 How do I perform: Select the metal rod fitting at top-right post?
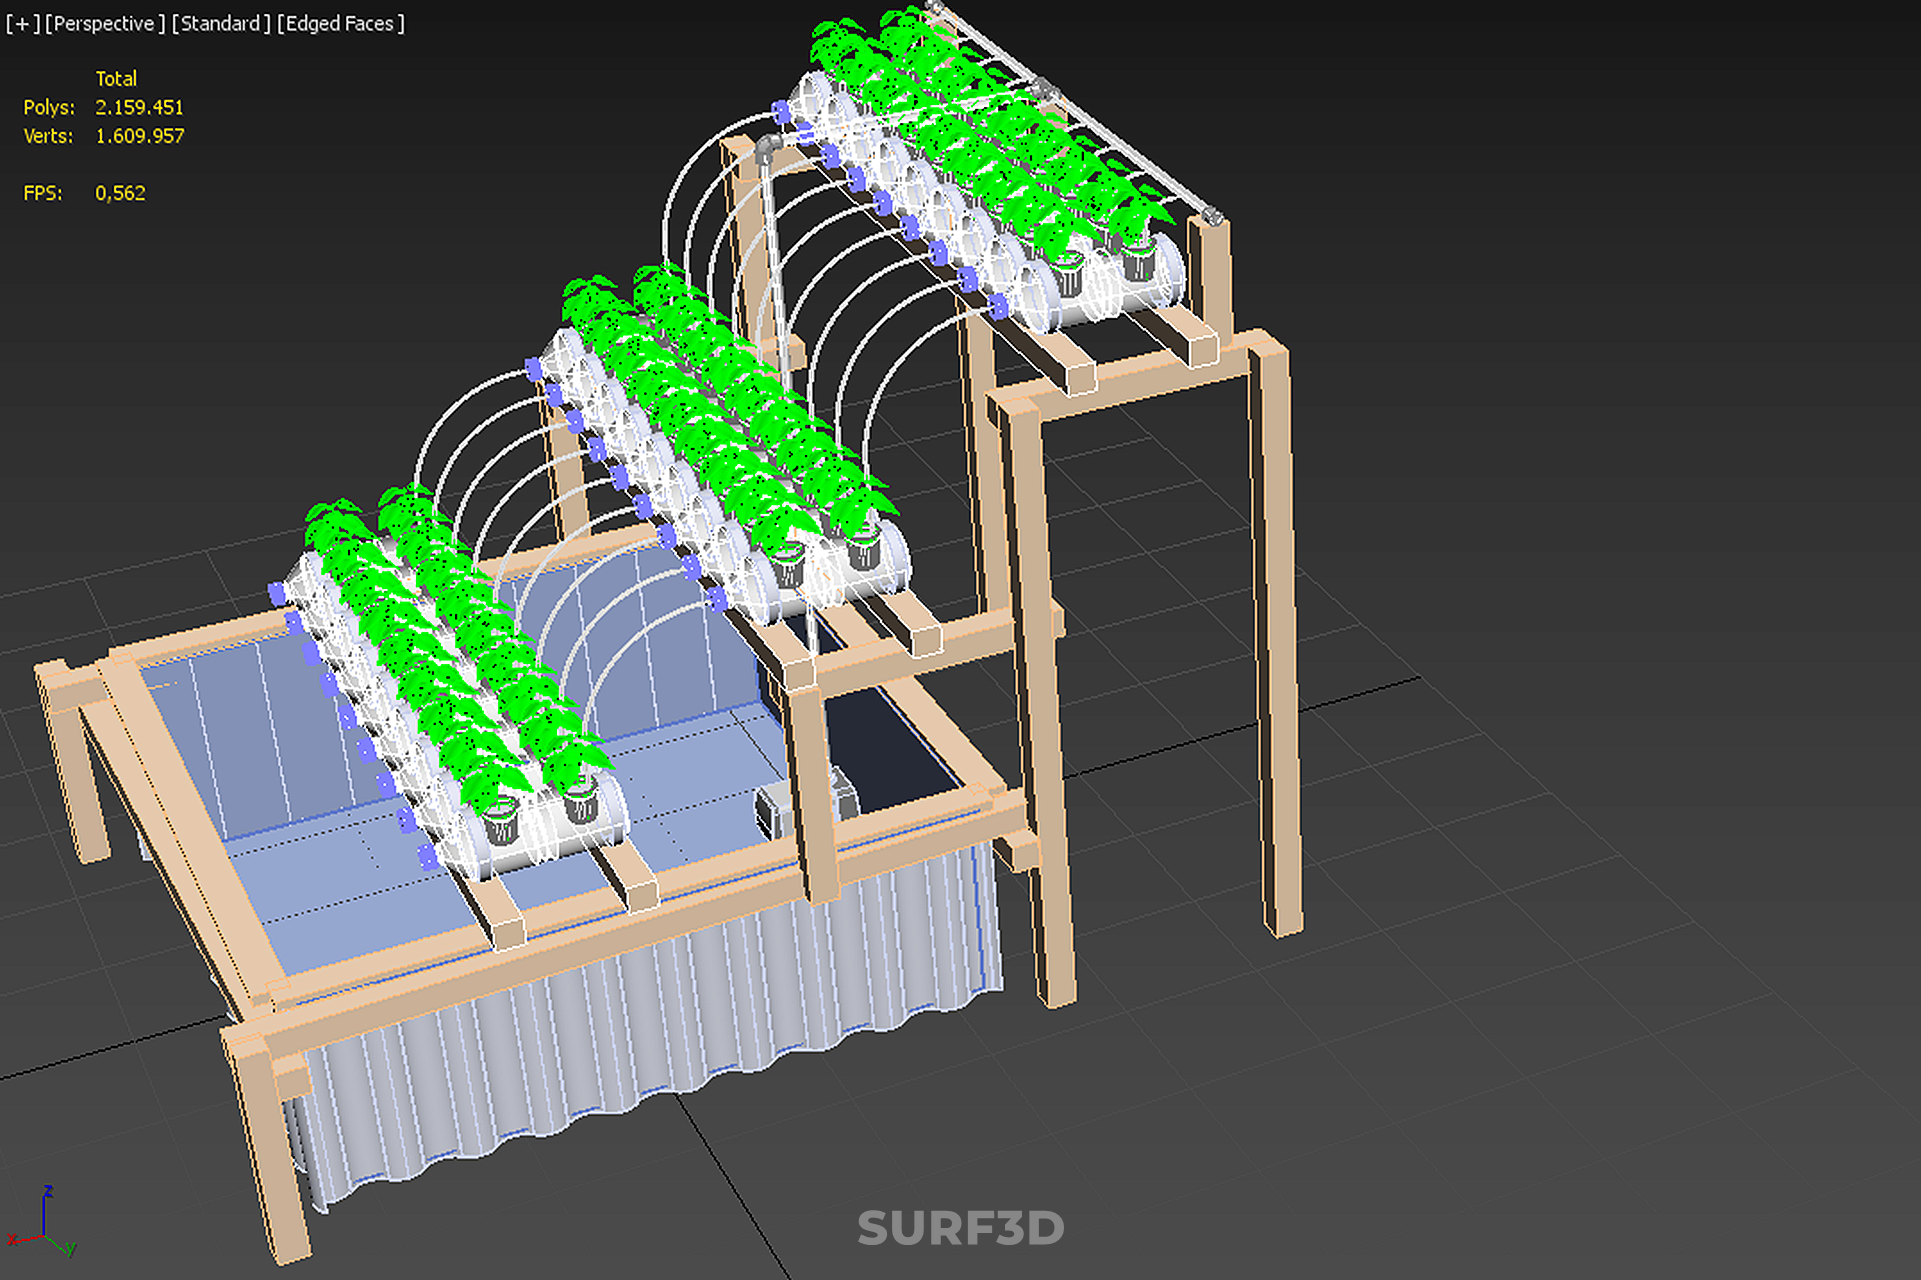pos(1211,215)
